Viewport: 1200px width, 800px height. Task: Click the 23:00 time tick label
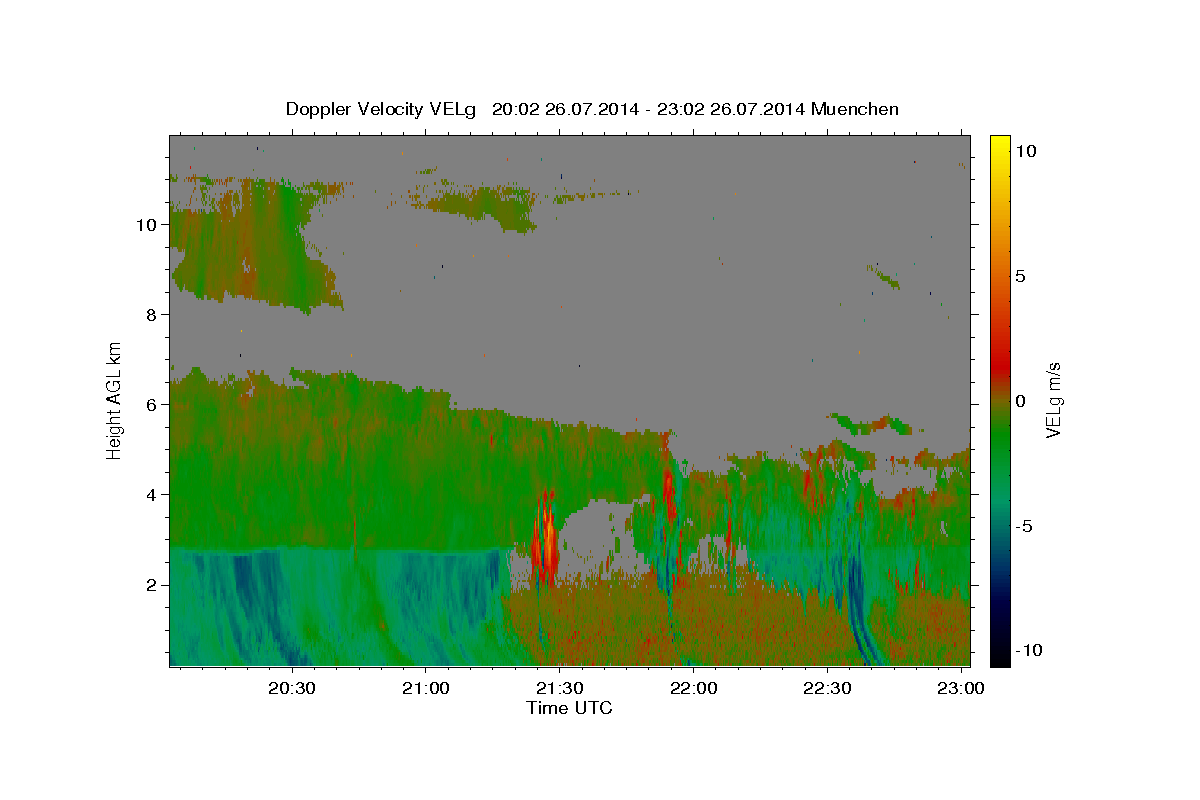[961, 688]
